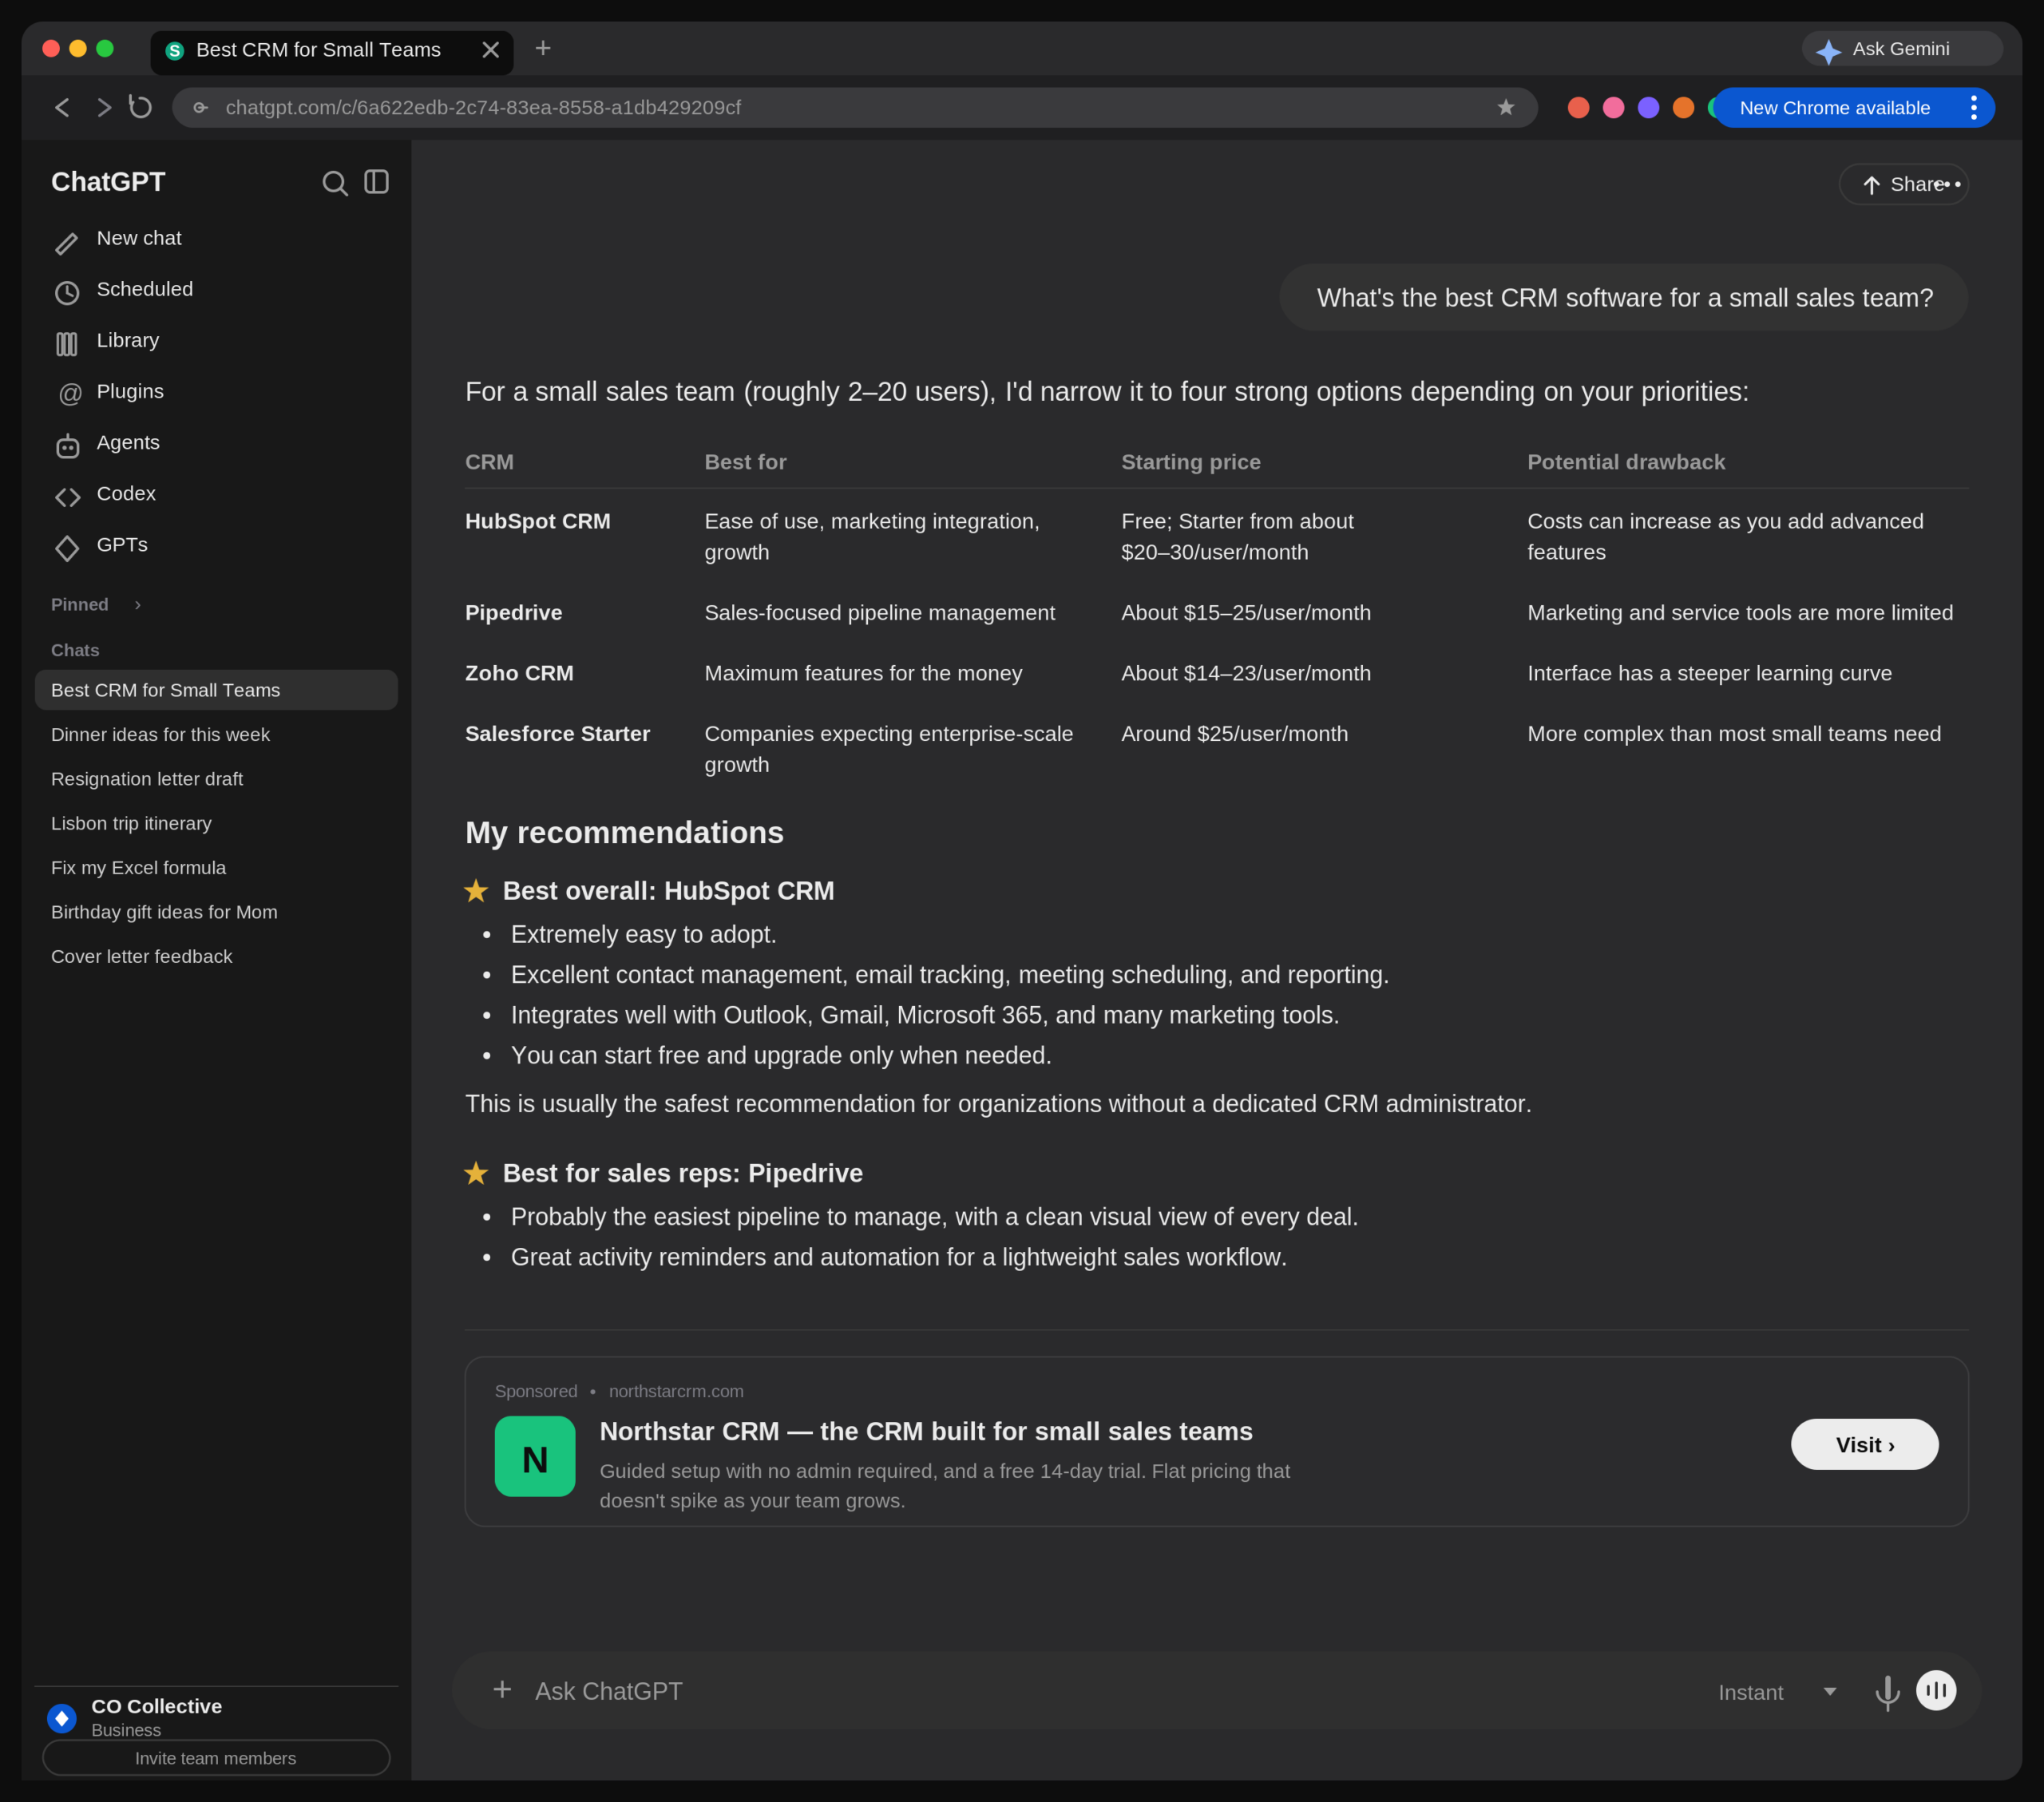Expand the Pinned section chevron
This screenshot has height=1802, width=2044.
pyautogui.click(x=138, y=605)
